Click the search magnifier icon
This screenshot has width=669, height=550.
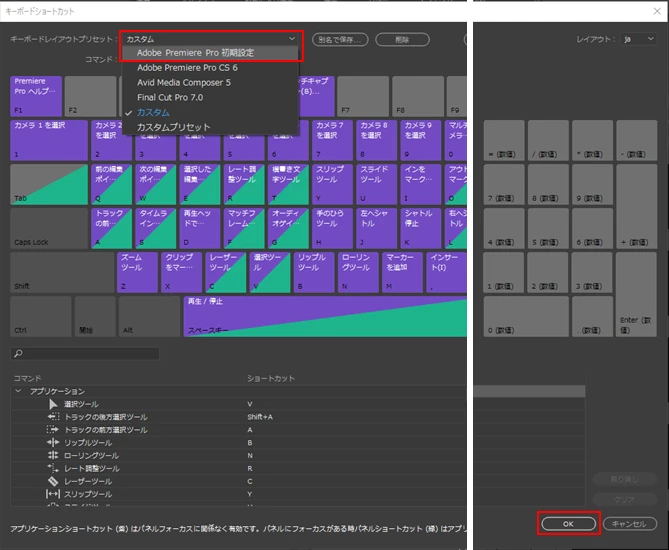coord(18,353)
